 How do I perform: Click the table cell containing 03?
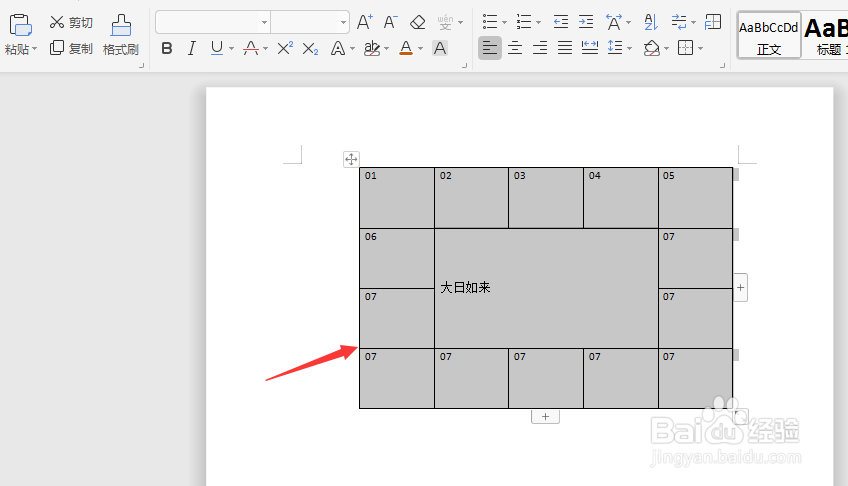click(546, 198)
